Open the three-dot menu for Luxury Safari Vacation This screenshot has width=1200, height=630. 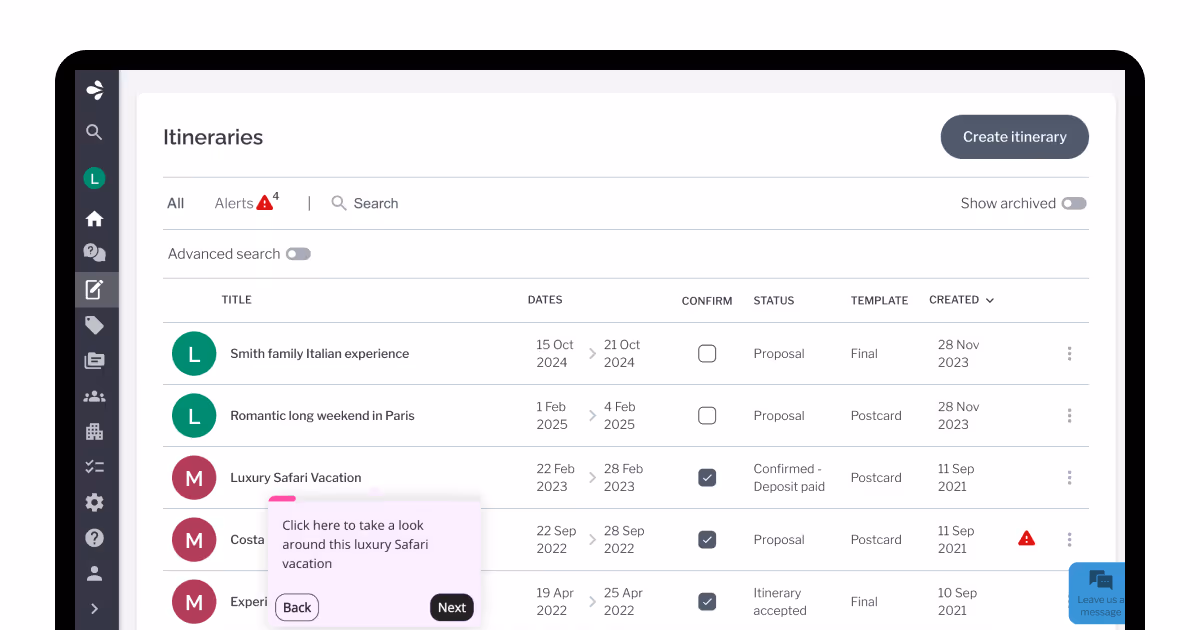coord(1069,478)
